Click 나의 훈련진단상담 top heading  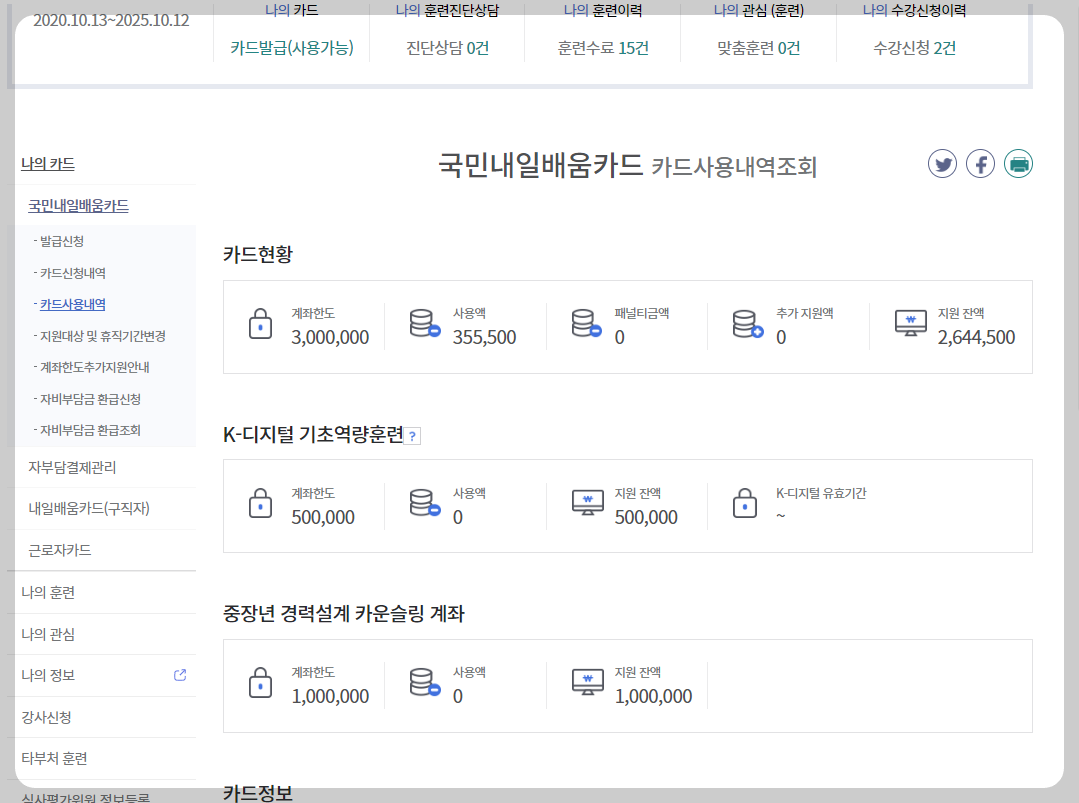pos(447,10)
